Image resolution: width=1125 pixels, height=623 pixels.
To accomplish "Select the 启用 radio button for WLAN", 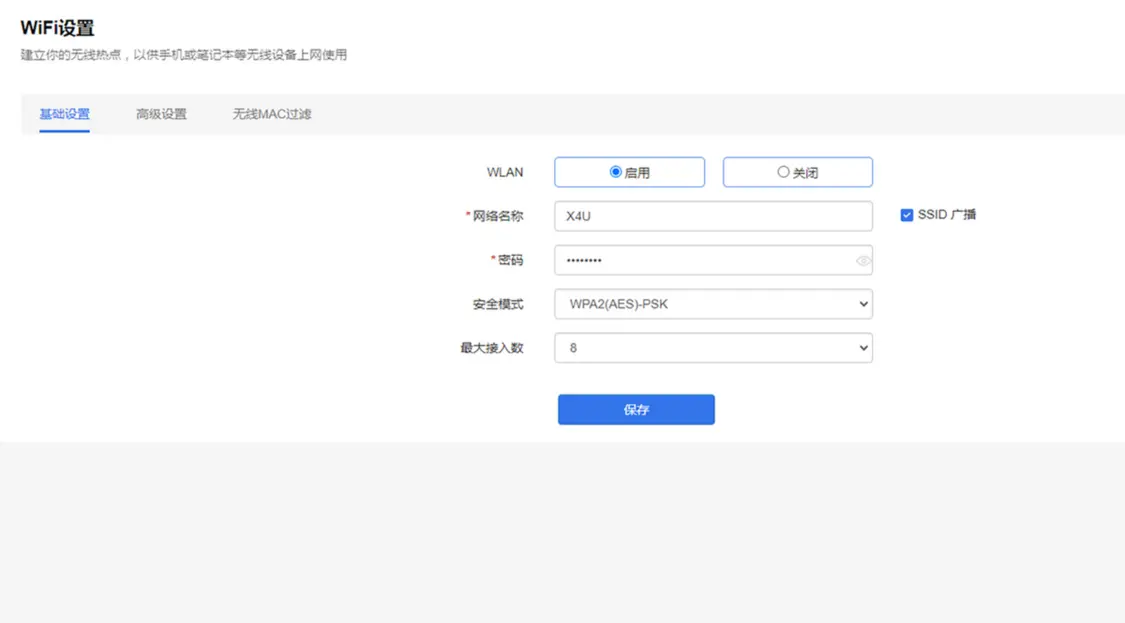I will (618, 171).
